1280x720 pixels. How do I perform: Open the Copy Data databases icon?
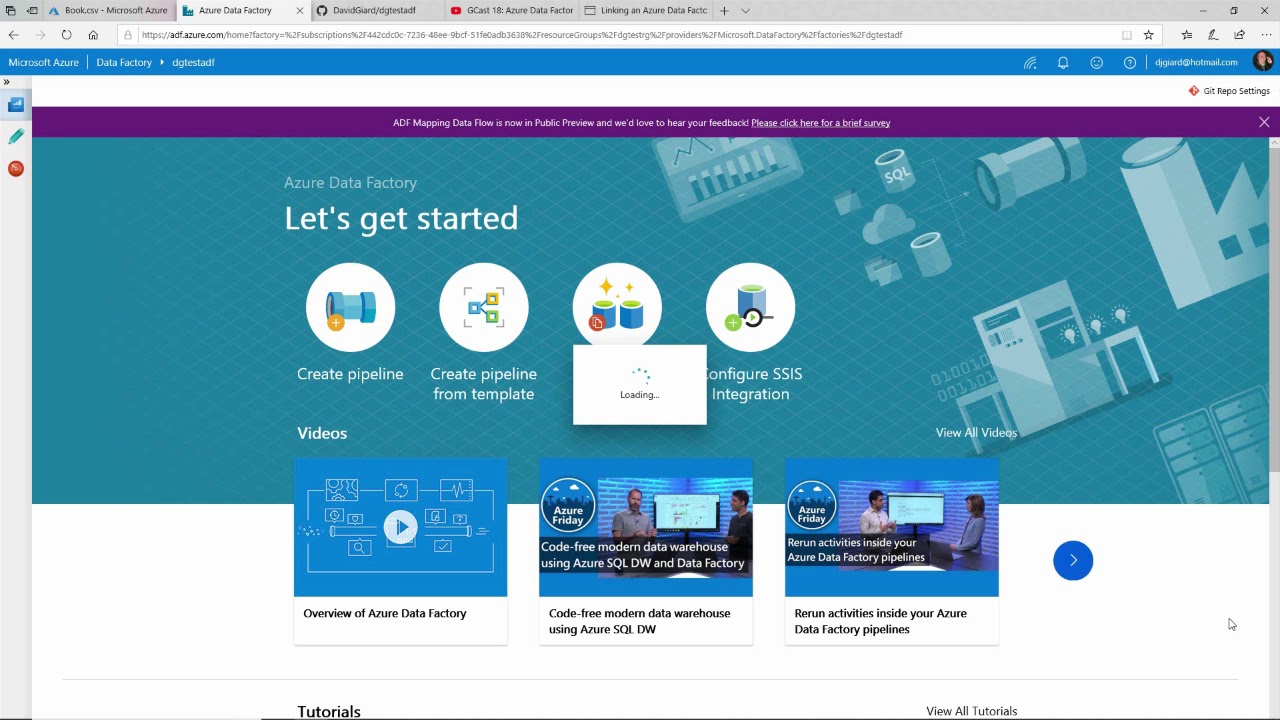click(617, 305)
